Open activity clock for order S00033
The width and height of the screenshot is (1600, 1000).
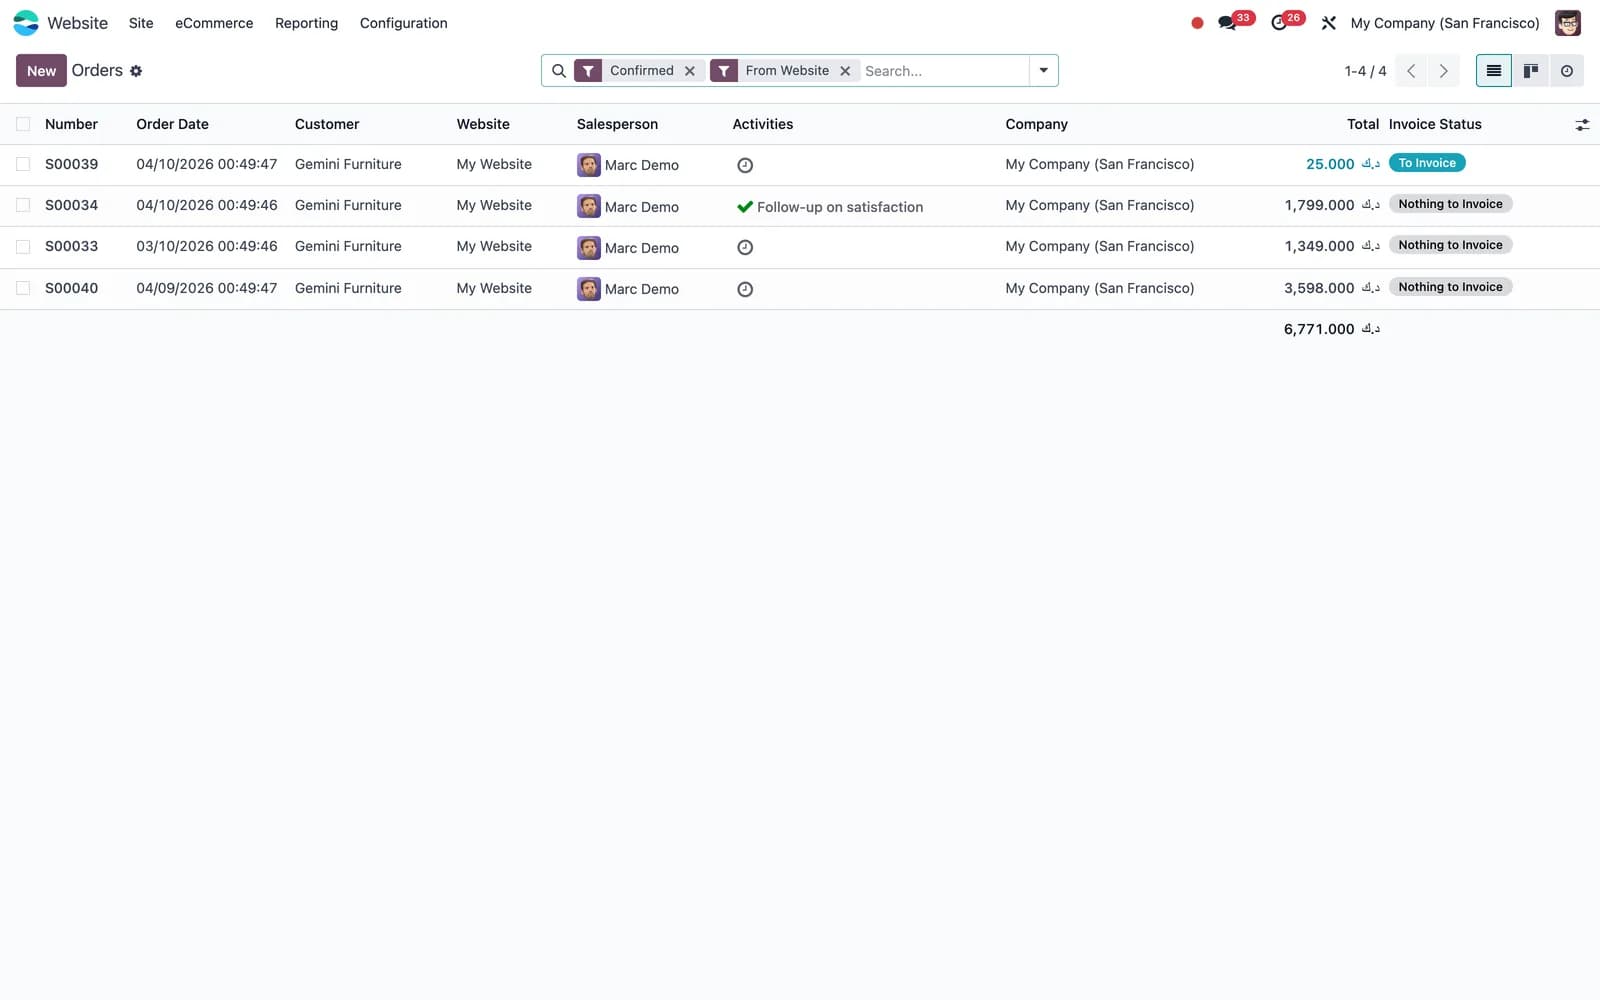[x=745, y=248]
